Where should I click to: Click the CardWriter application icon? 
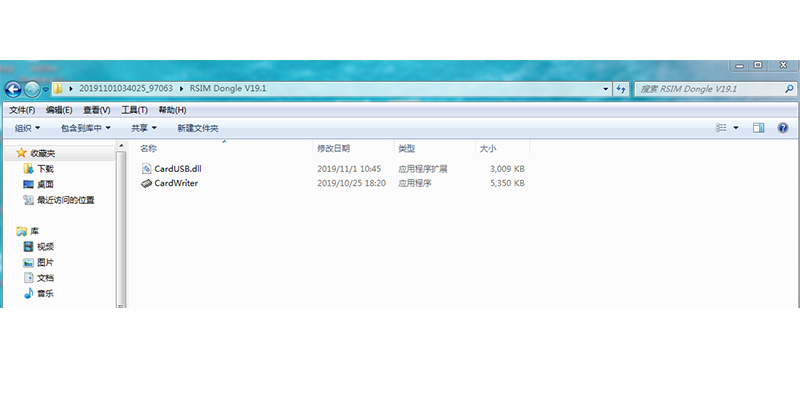(146, 183)
